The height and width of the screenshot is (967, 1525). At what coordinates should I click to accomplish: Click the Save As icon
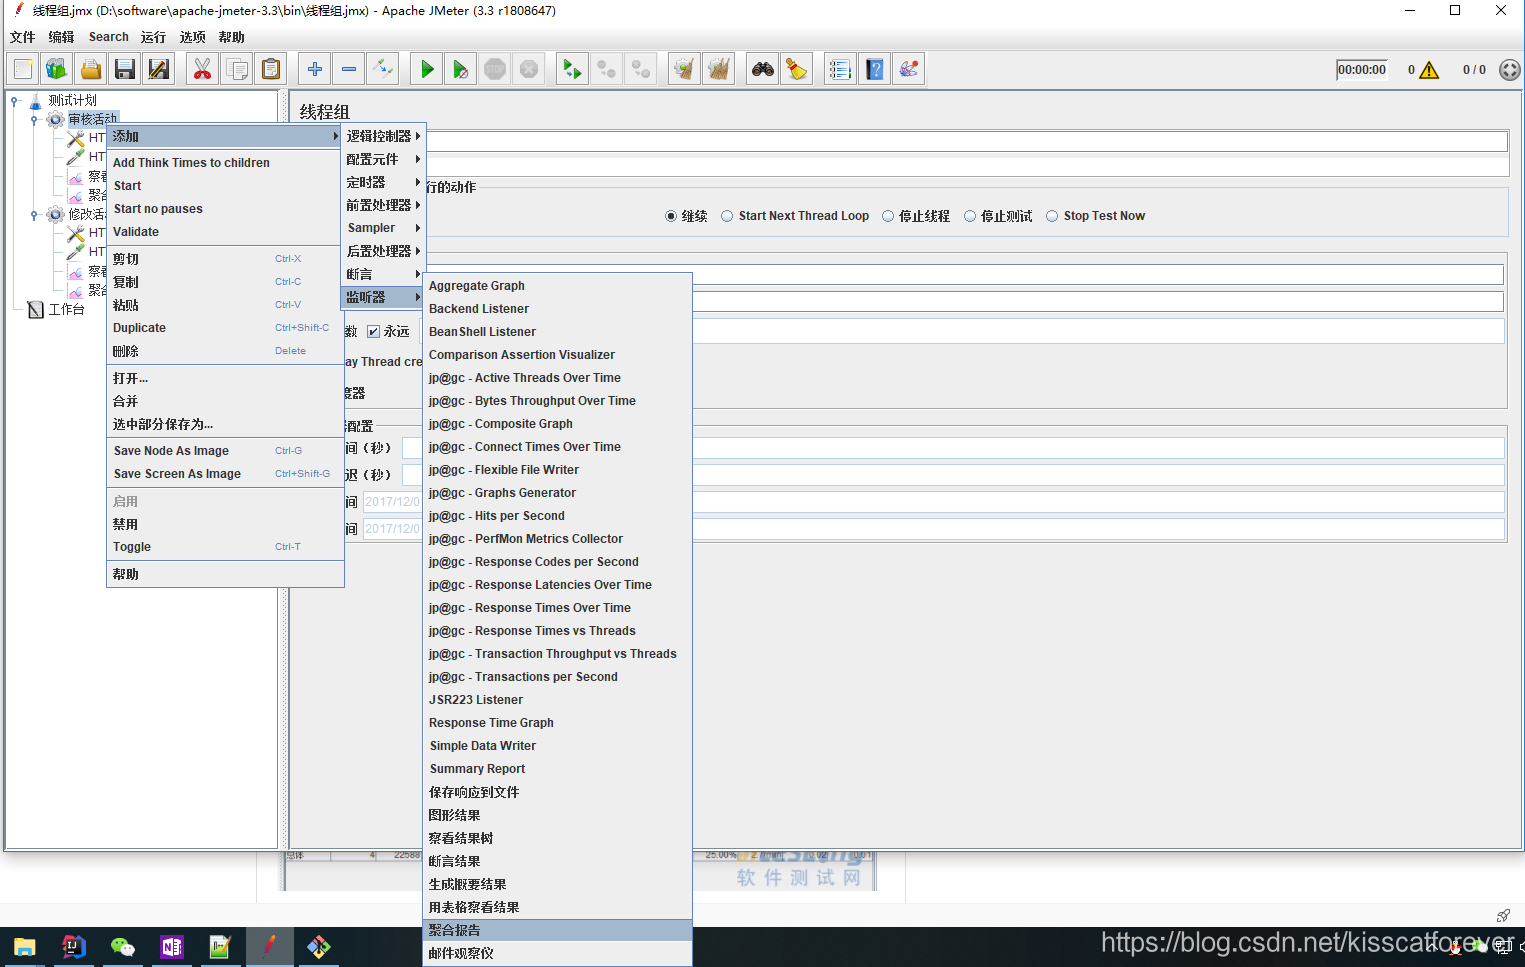(x=159, y=69)
